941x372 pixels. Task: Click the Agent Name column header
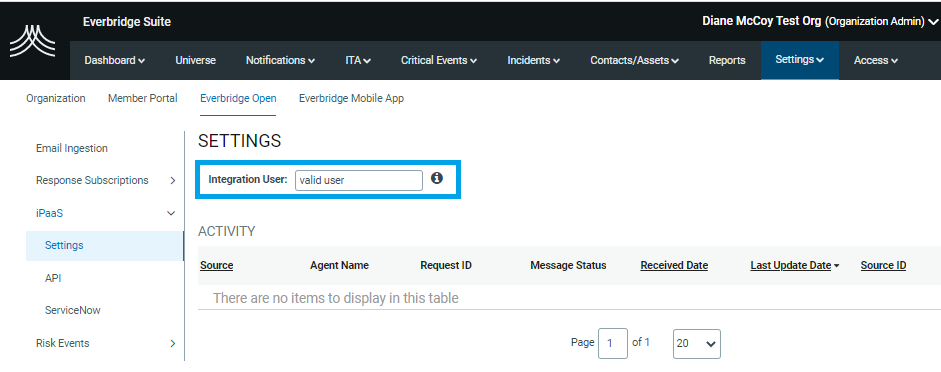tap(340, 265)
